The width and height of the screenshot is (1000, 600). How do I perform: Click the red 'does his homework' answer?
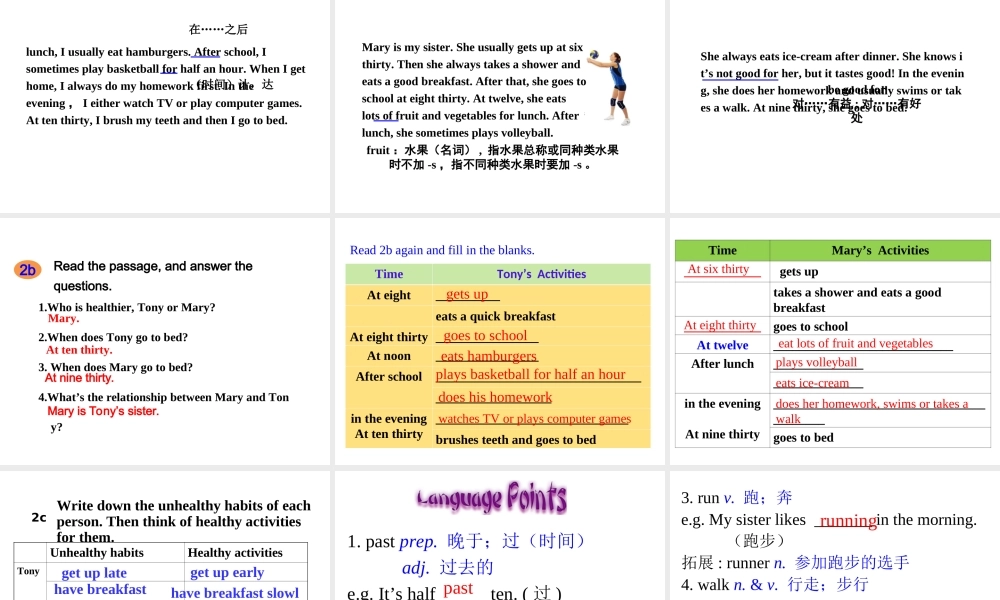point(495,397)
